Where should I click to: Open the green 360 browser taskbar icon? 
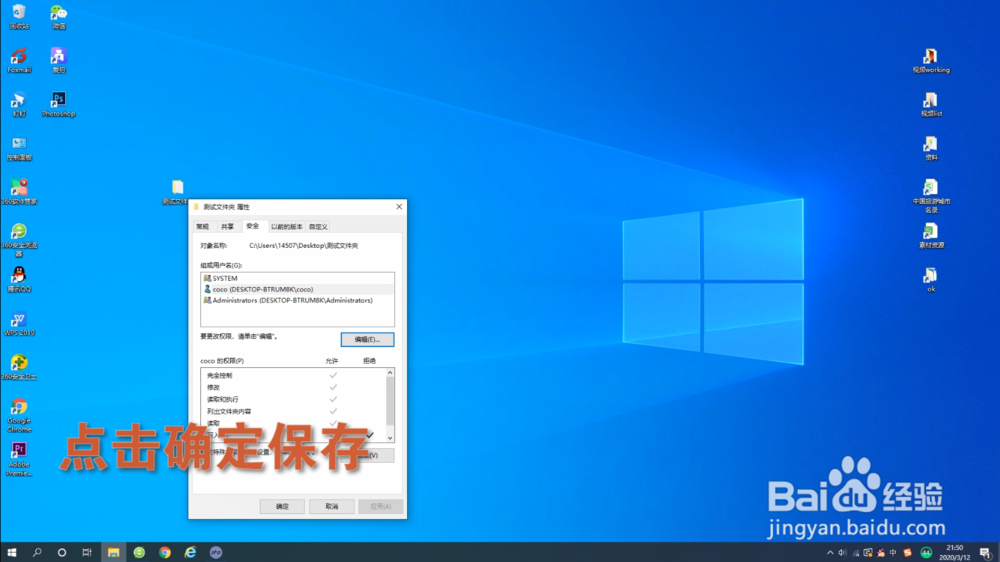click(139, 552)
